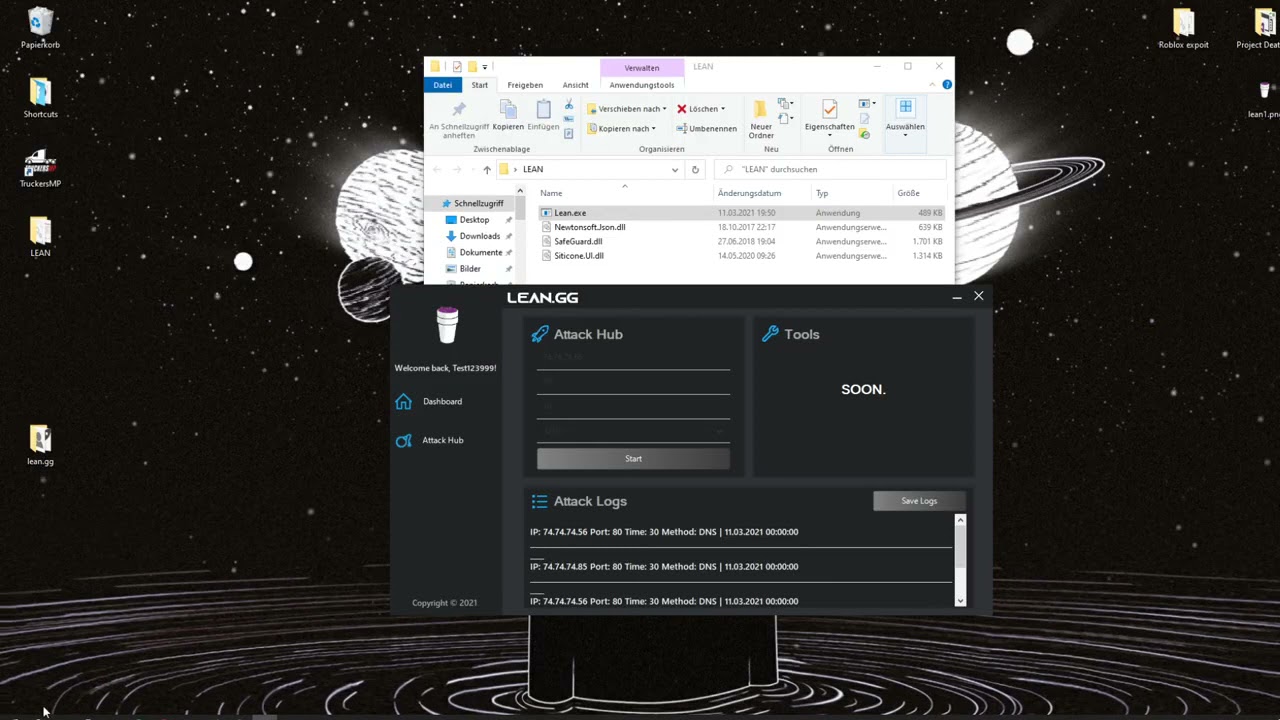This screenshot has width=1280, height=720.
Task: Open the LEAN folder desktop icon
Action: tap(40, 238)
